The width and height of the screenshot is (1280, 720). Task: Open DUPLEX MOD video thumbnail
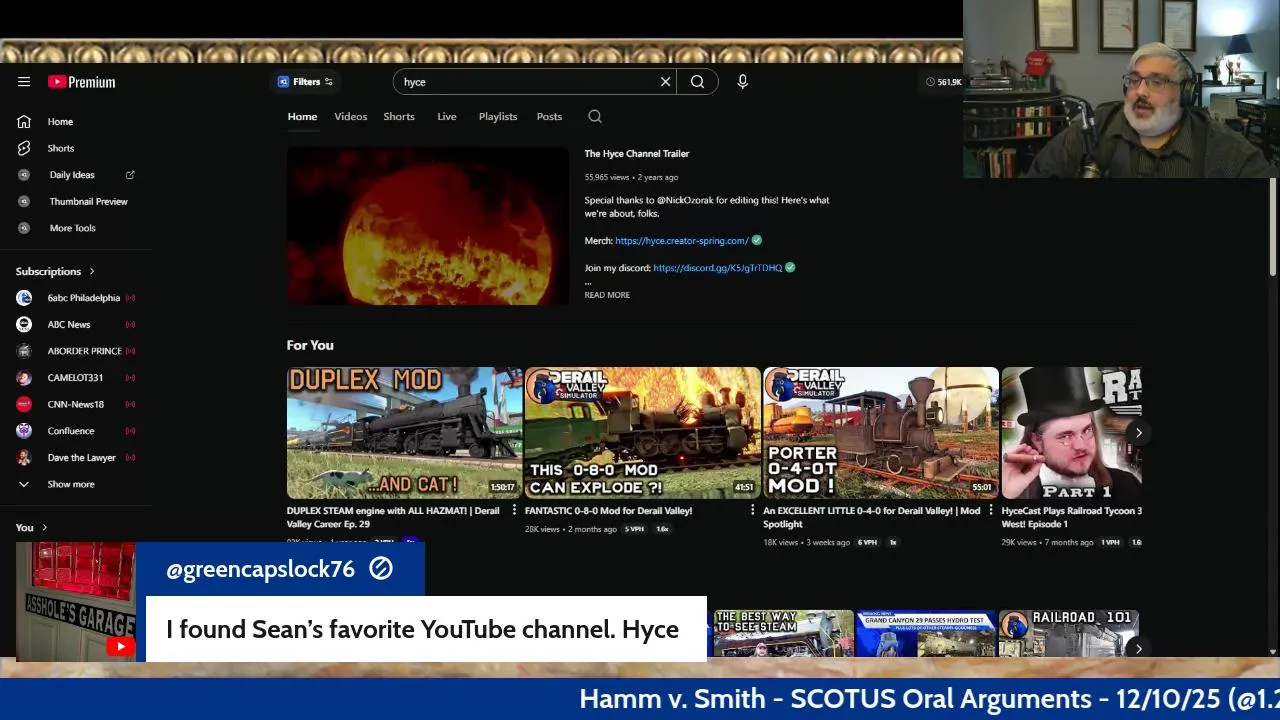click(404, 433)
